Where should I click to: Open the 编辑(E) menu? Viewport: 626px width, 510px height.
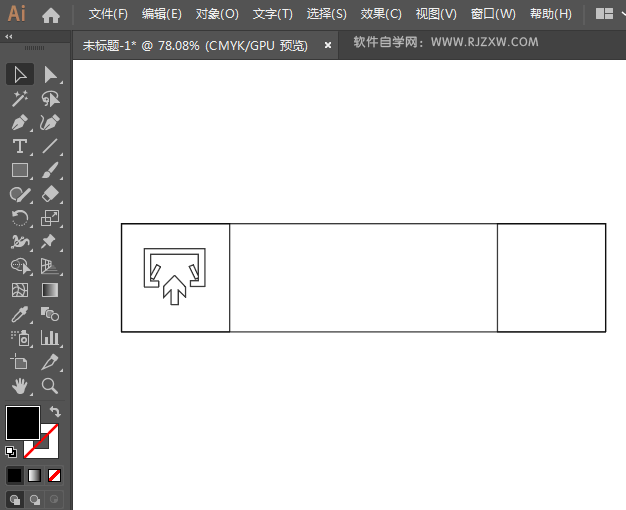click(162, 14)
